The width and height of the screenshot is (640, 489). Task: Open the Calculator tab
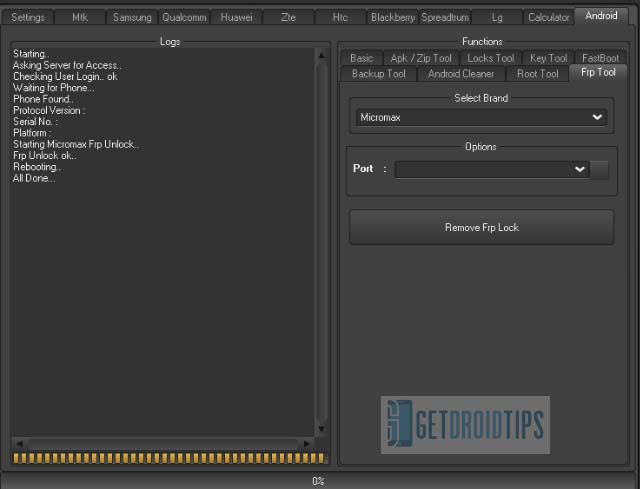[549, 18]
